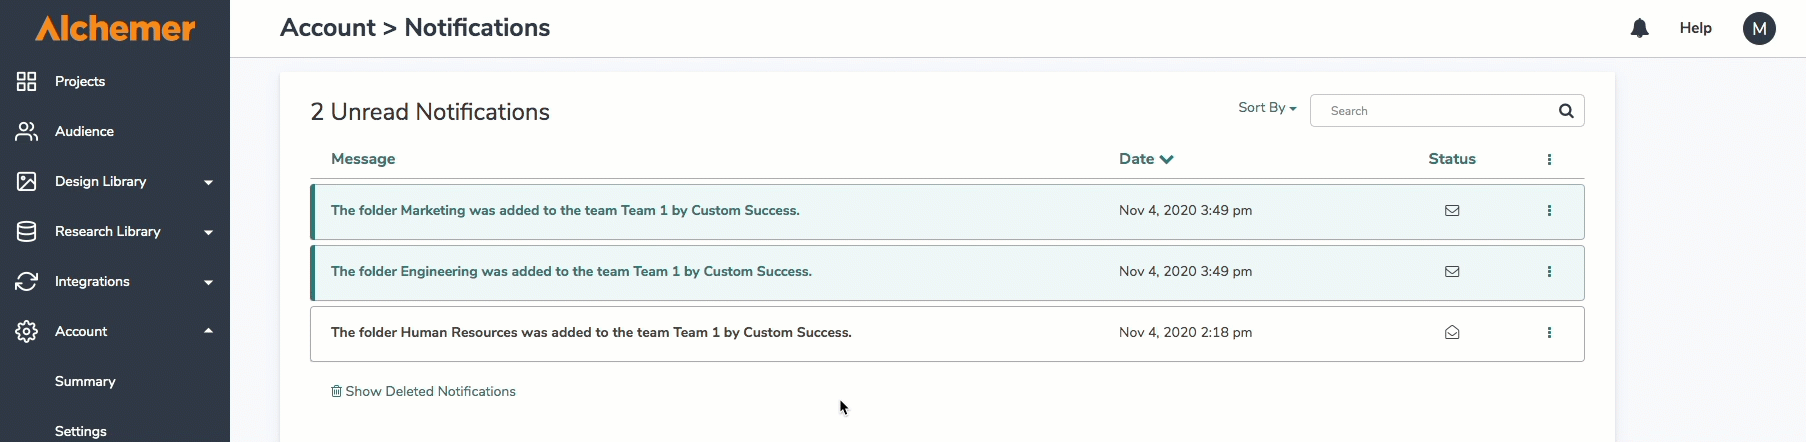Open Settings in the sidebar
The height and width of the screenshot is (442, 1806).
81,431
